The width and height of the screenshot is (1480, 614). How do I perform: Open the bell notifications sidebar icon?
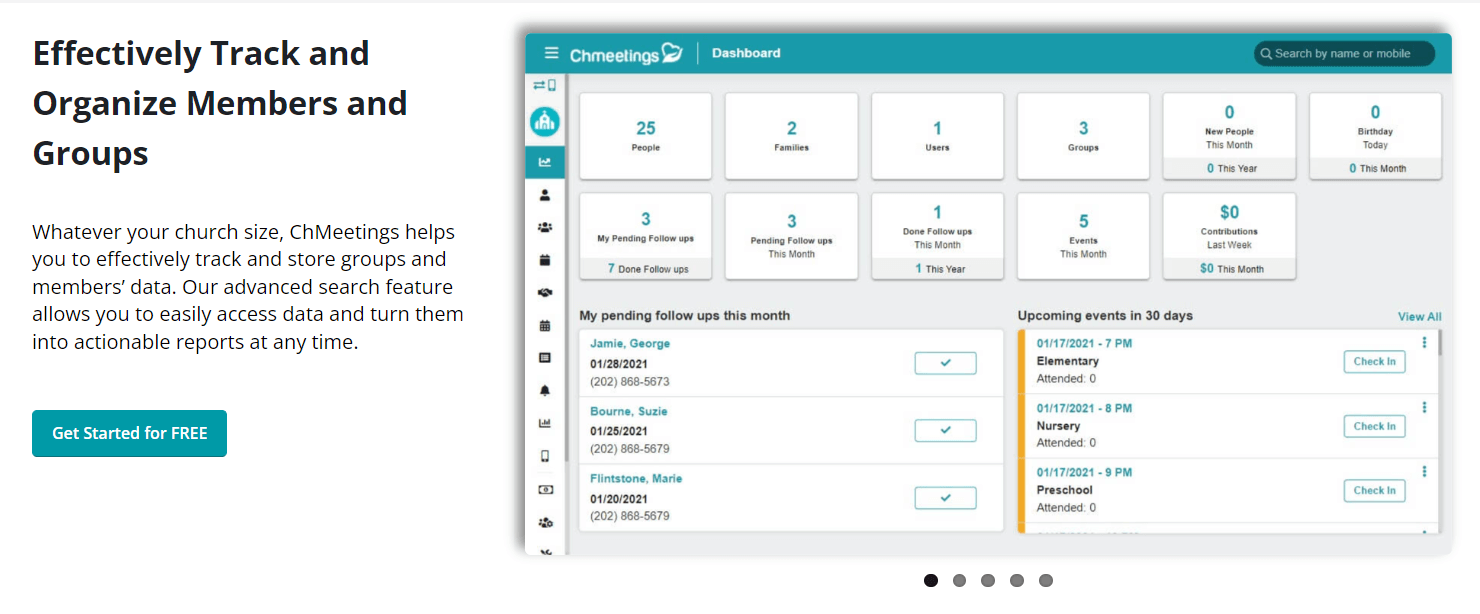point(545,390)
